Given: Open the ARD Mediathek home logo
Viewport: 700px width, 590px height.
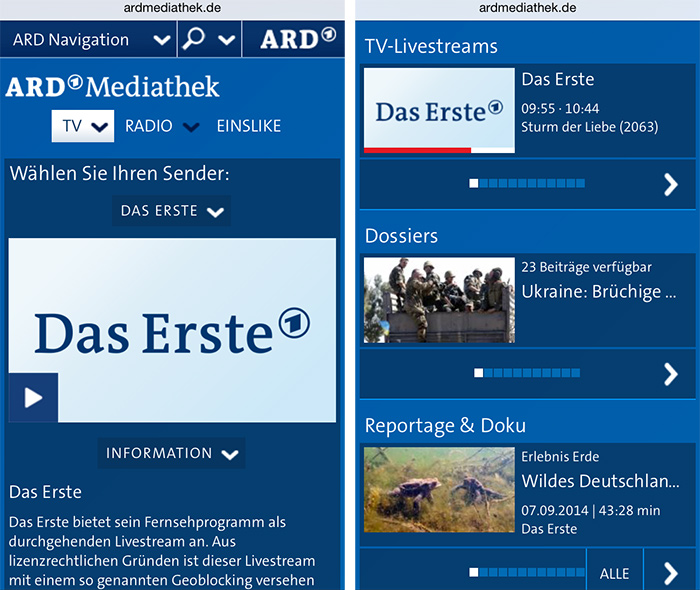Looking at the screenshot, I should [x=112, y=87].
